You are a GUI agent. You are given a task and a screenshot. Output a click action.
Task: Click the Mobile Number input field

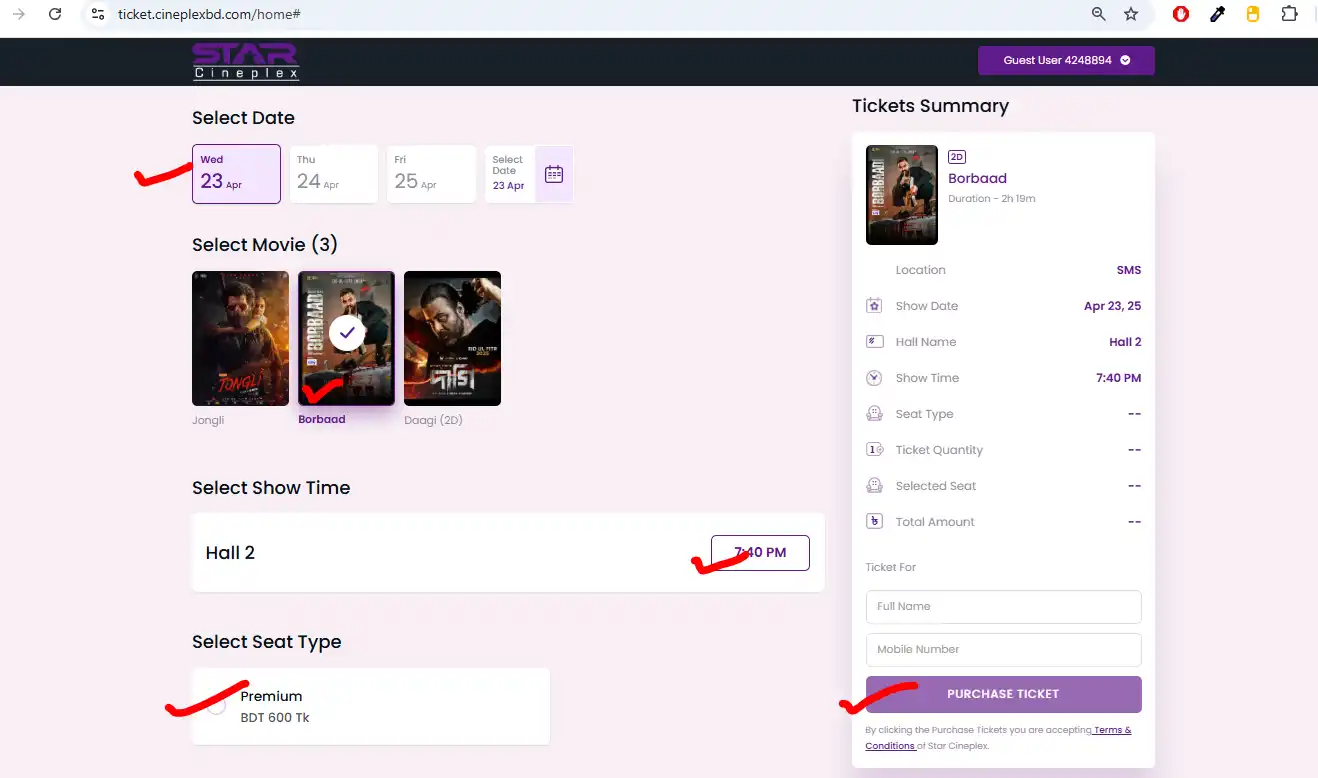[x=1003, y=650]
